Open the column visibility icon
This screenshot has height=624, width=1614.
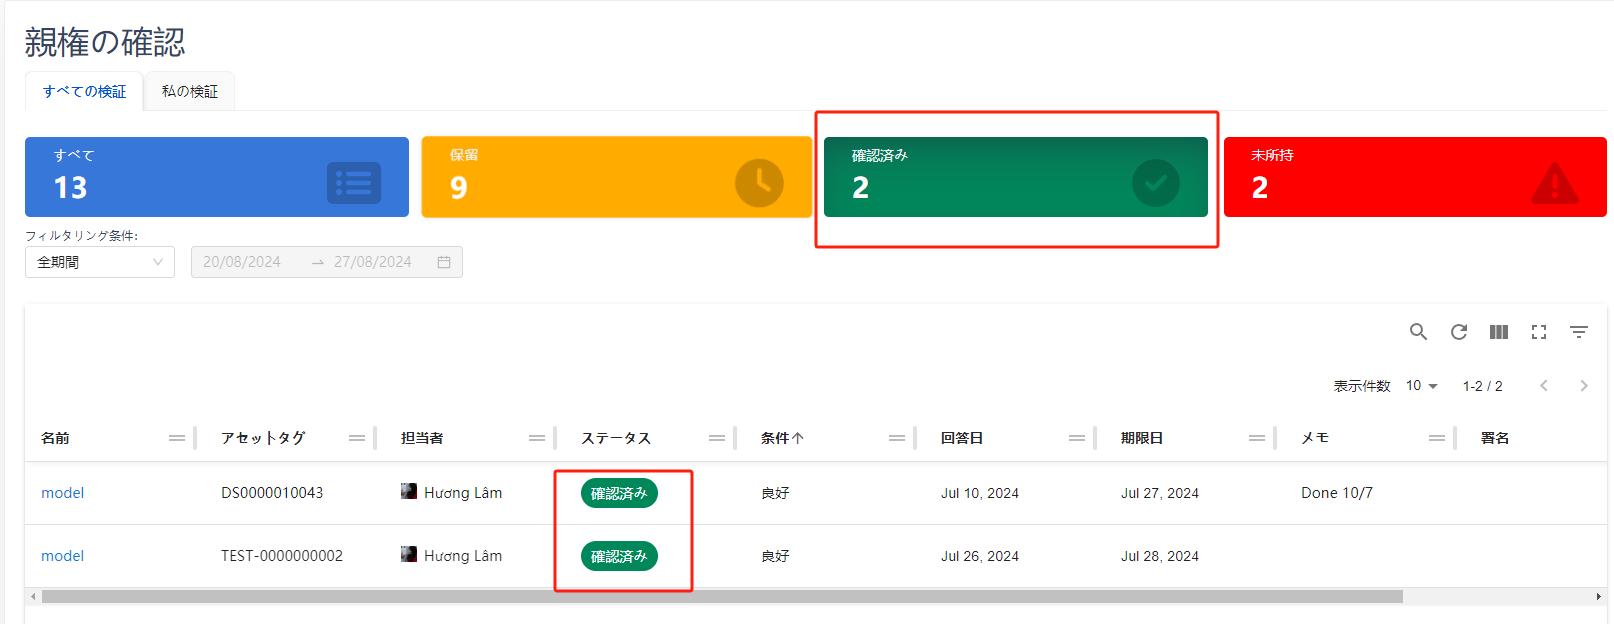1498,332
